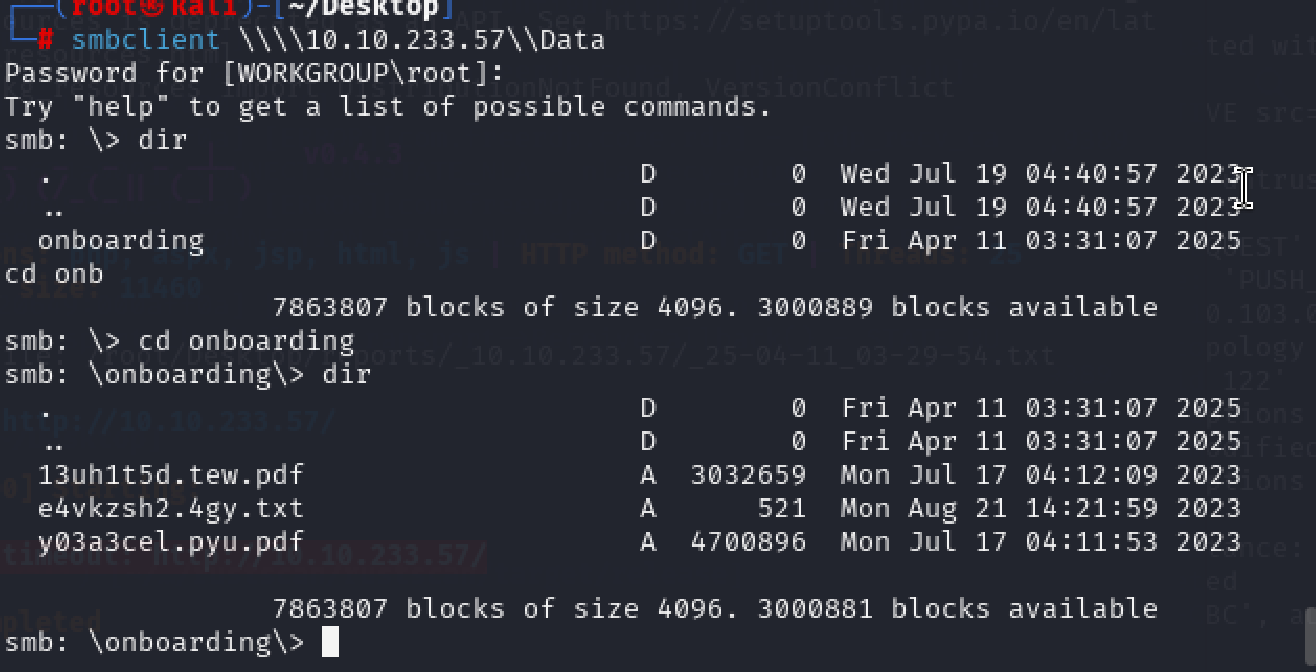Viewport: 1316px width, 672px height.
Task: Click the 10.10.233.57 Data share path
Action: click(x=422, y=40)
